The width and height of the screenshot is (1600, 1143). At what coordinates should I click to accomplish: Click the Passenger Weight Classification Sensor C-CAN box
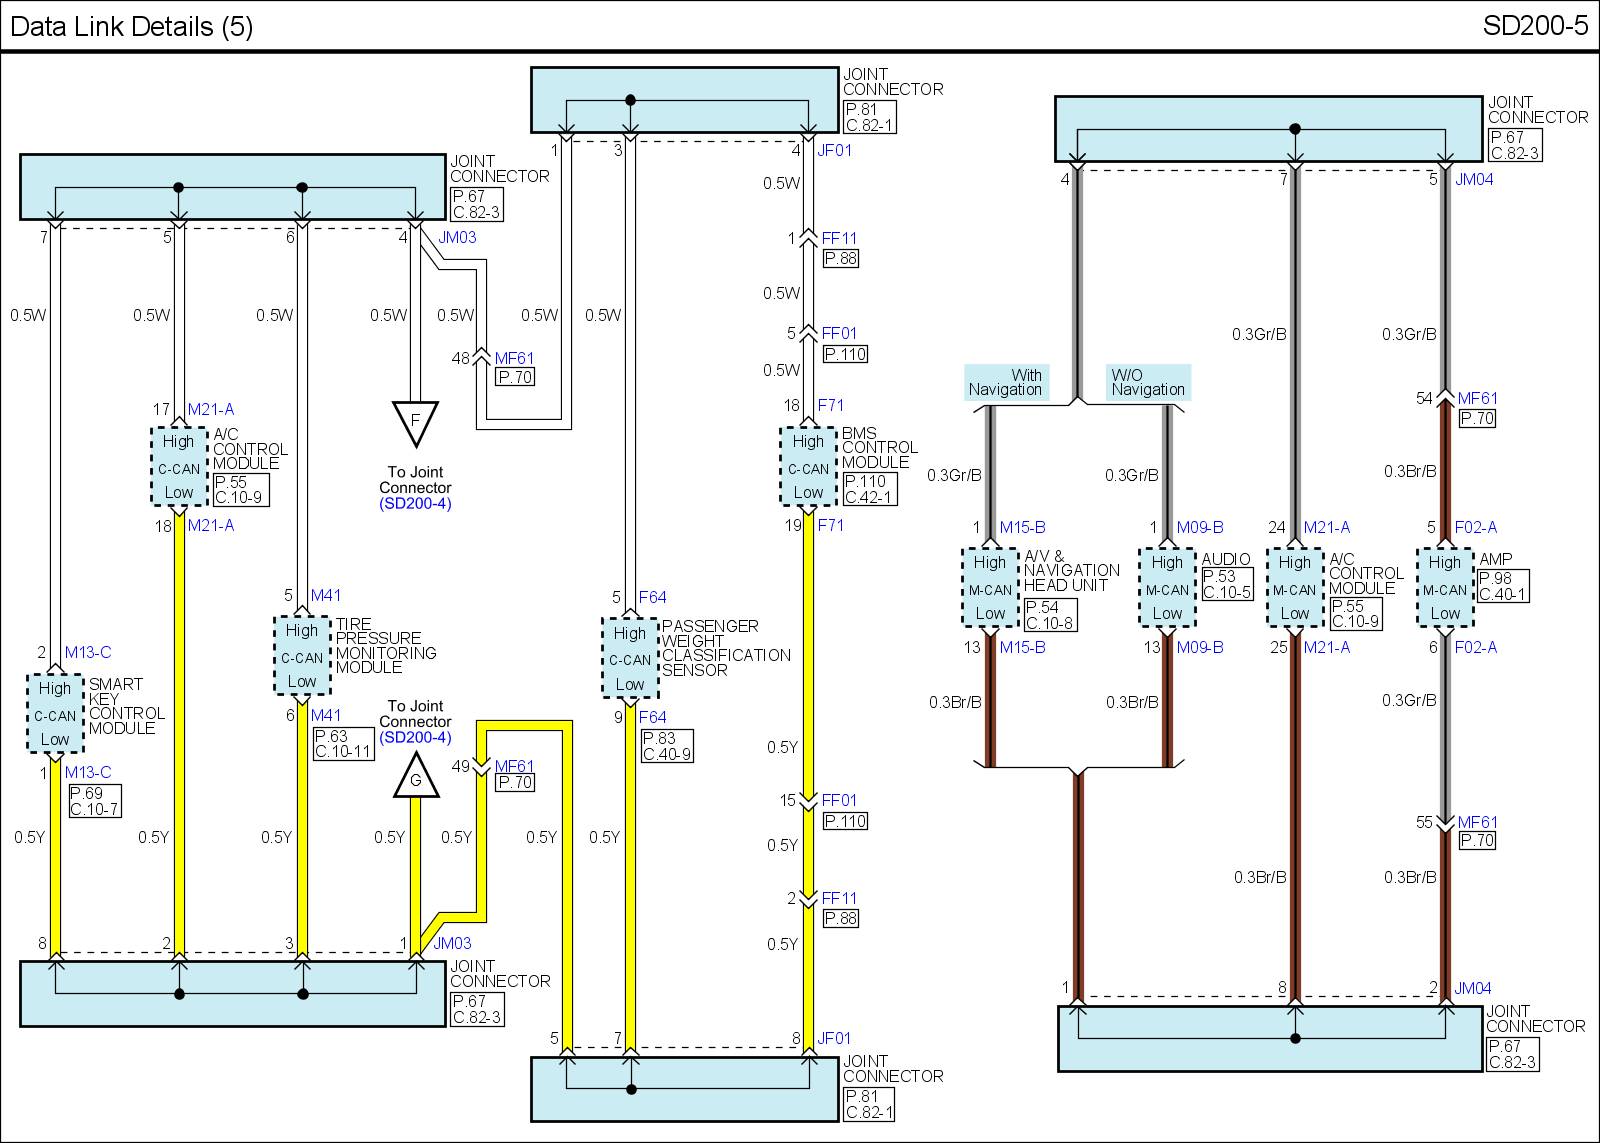tap(629, 659)
